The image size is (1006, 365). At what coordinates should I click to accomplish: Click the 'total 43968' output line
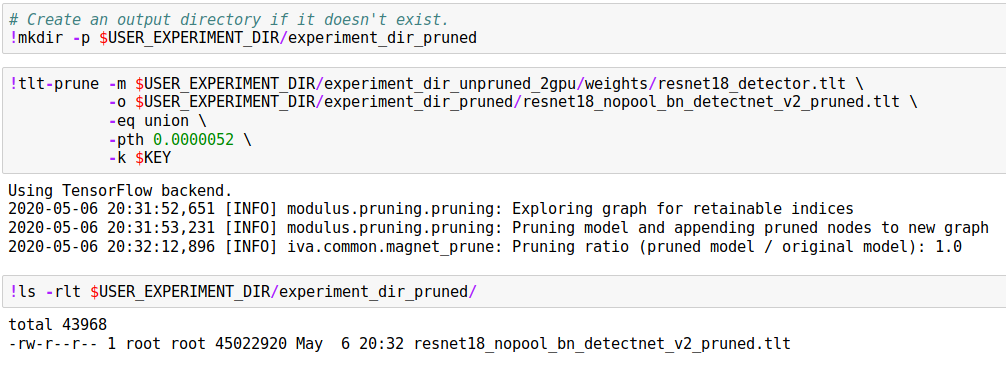tap(58, 325)
